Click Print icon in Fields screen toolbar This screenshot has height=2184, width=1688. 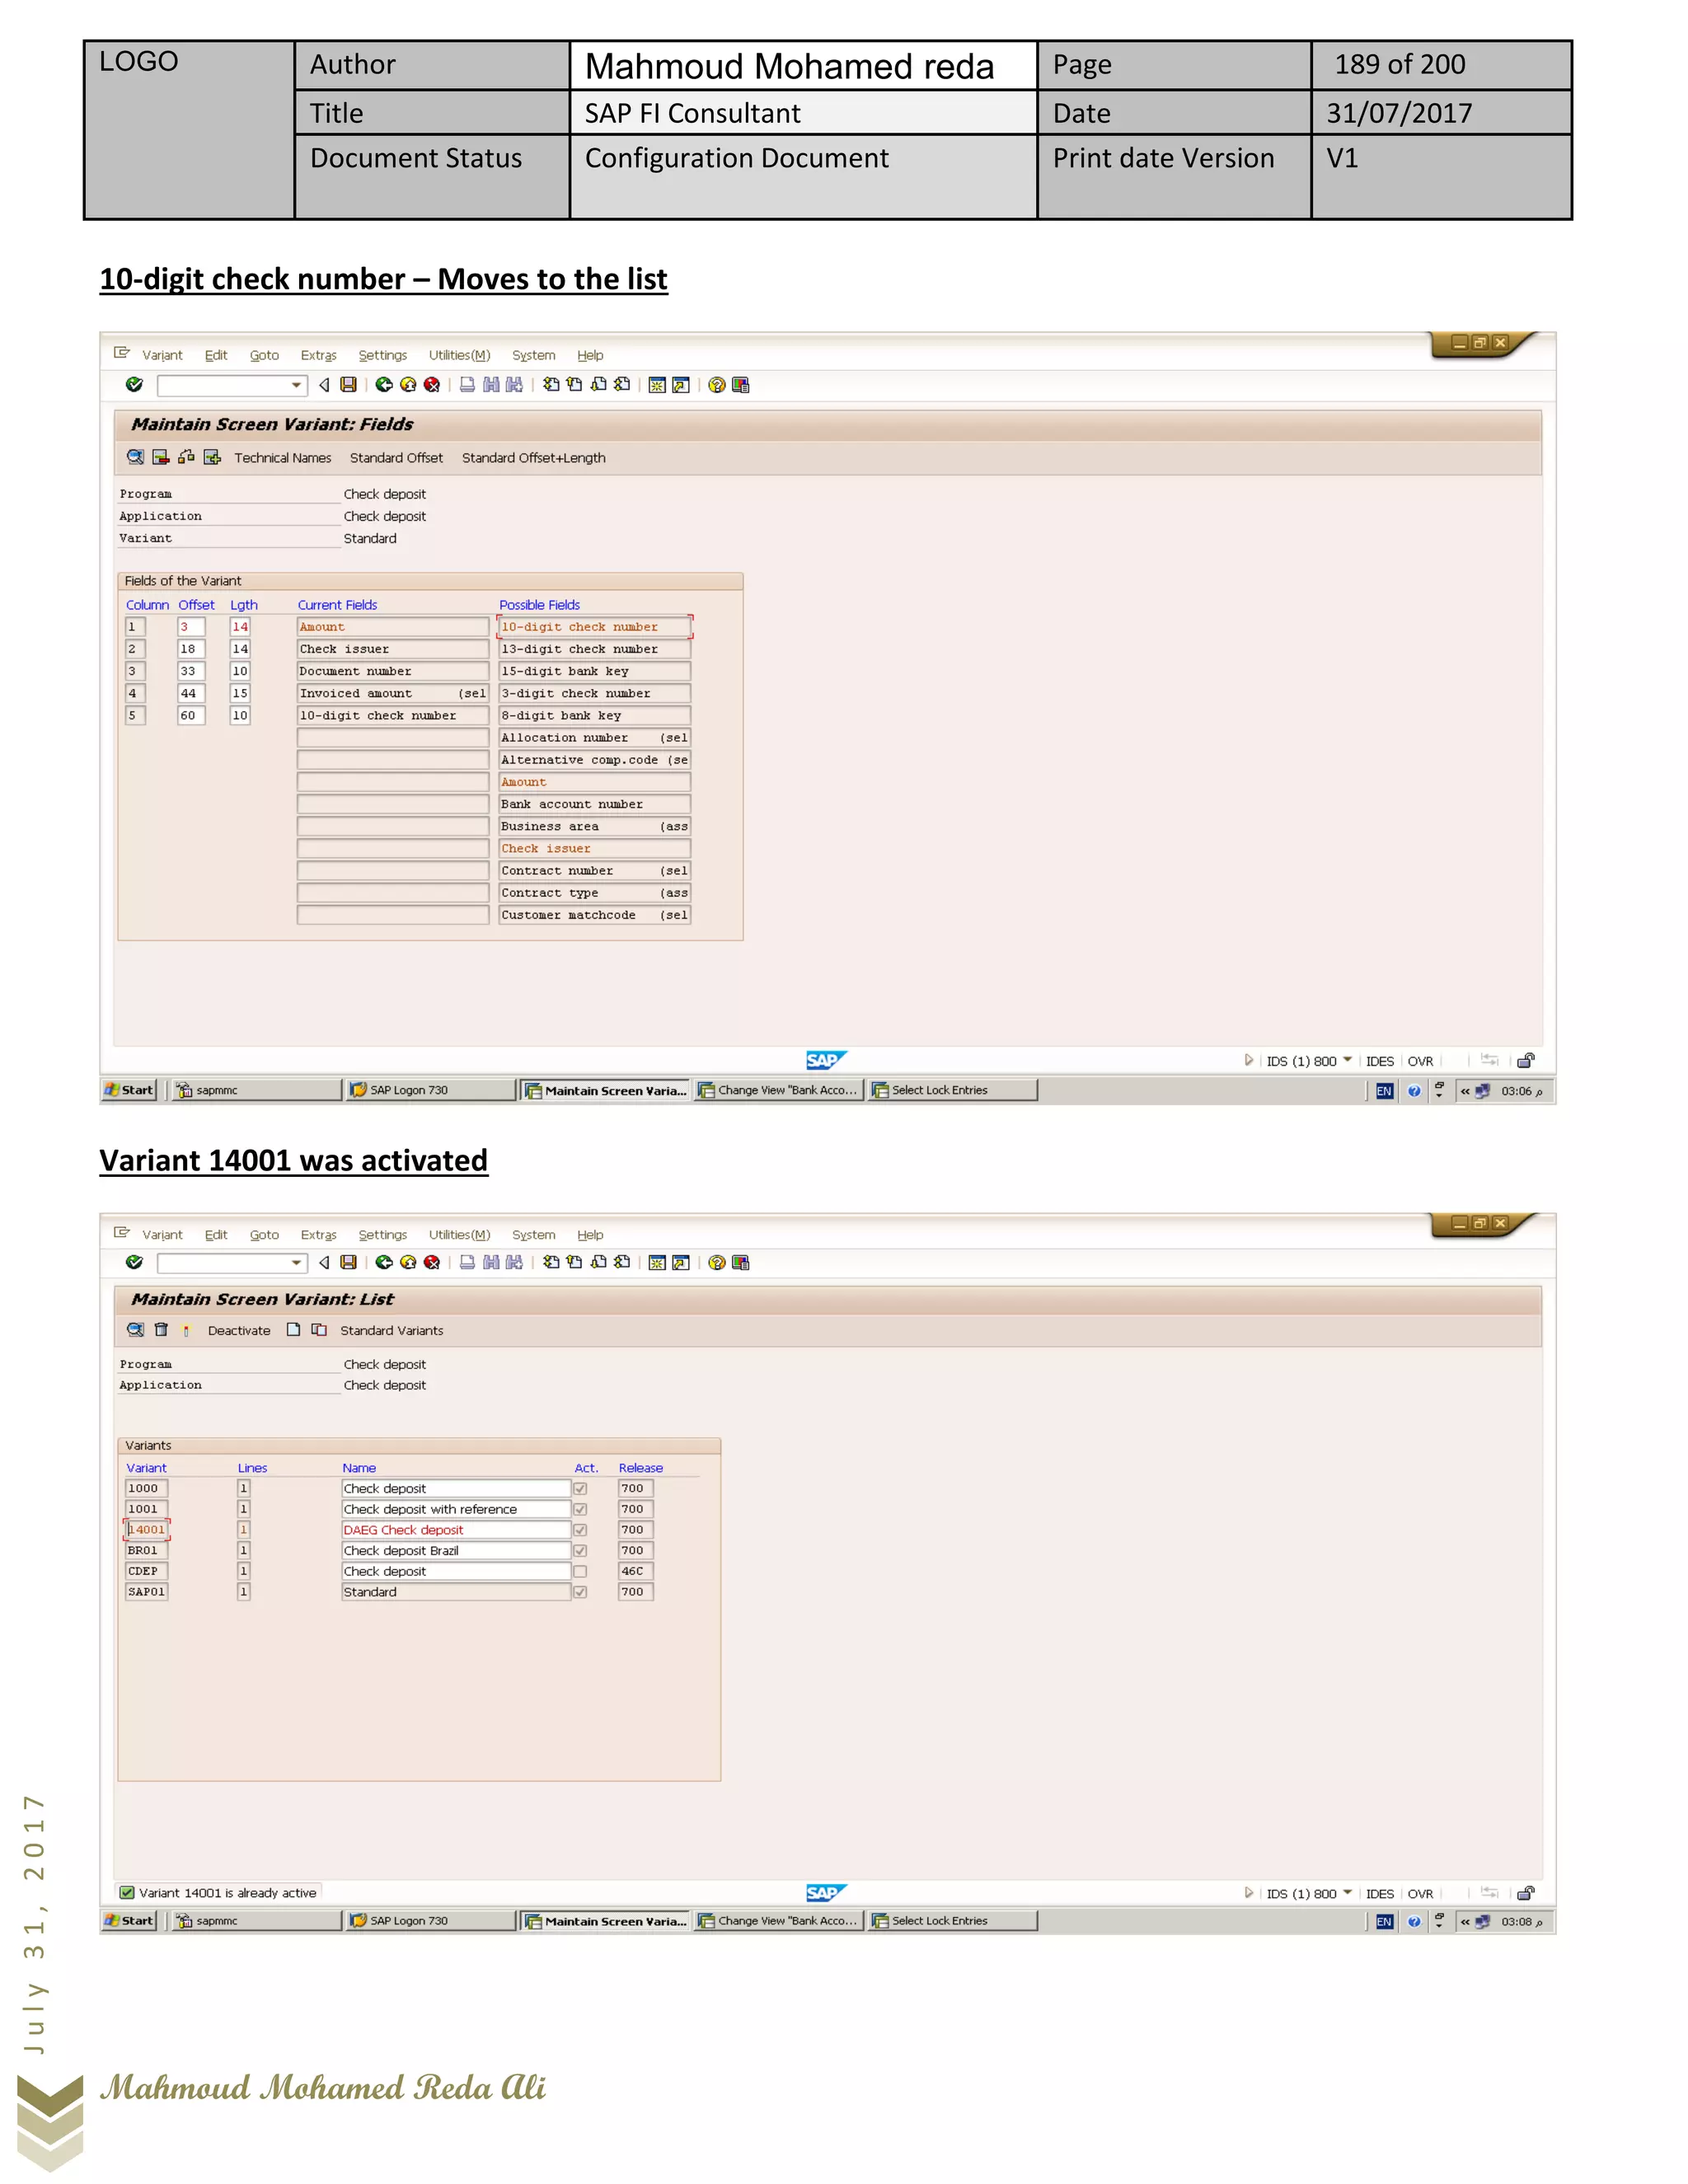tap(467, 385)
